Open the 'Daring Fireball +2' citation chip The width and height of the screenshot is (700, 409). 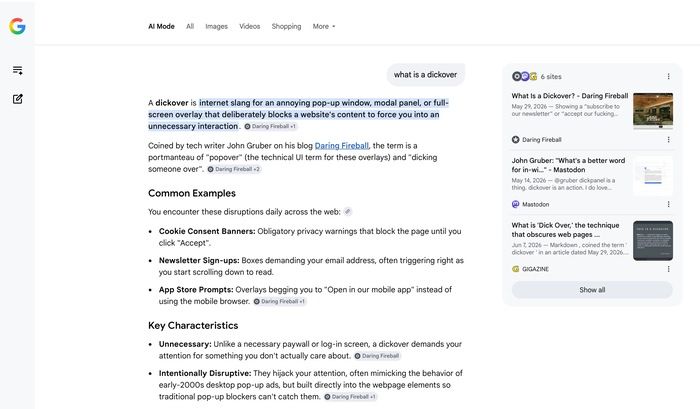click(x=234, y=169)
